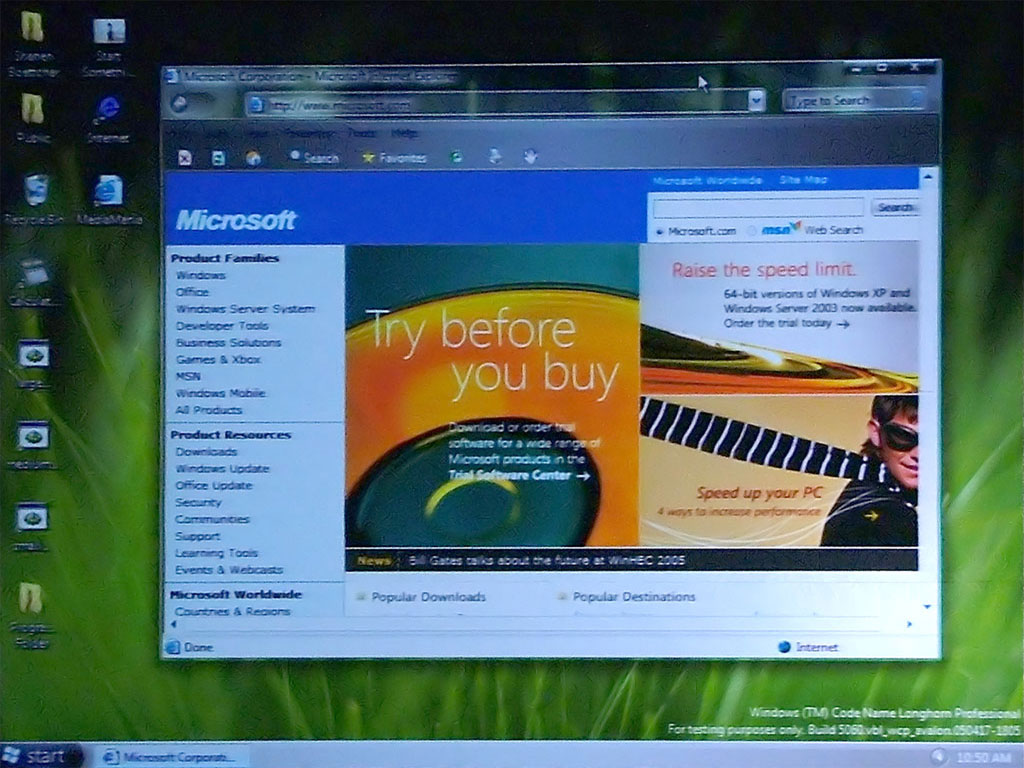Click the Internet zone icon in status bar
Screen dimensions: 1024x768
click(x=784, y=647)
